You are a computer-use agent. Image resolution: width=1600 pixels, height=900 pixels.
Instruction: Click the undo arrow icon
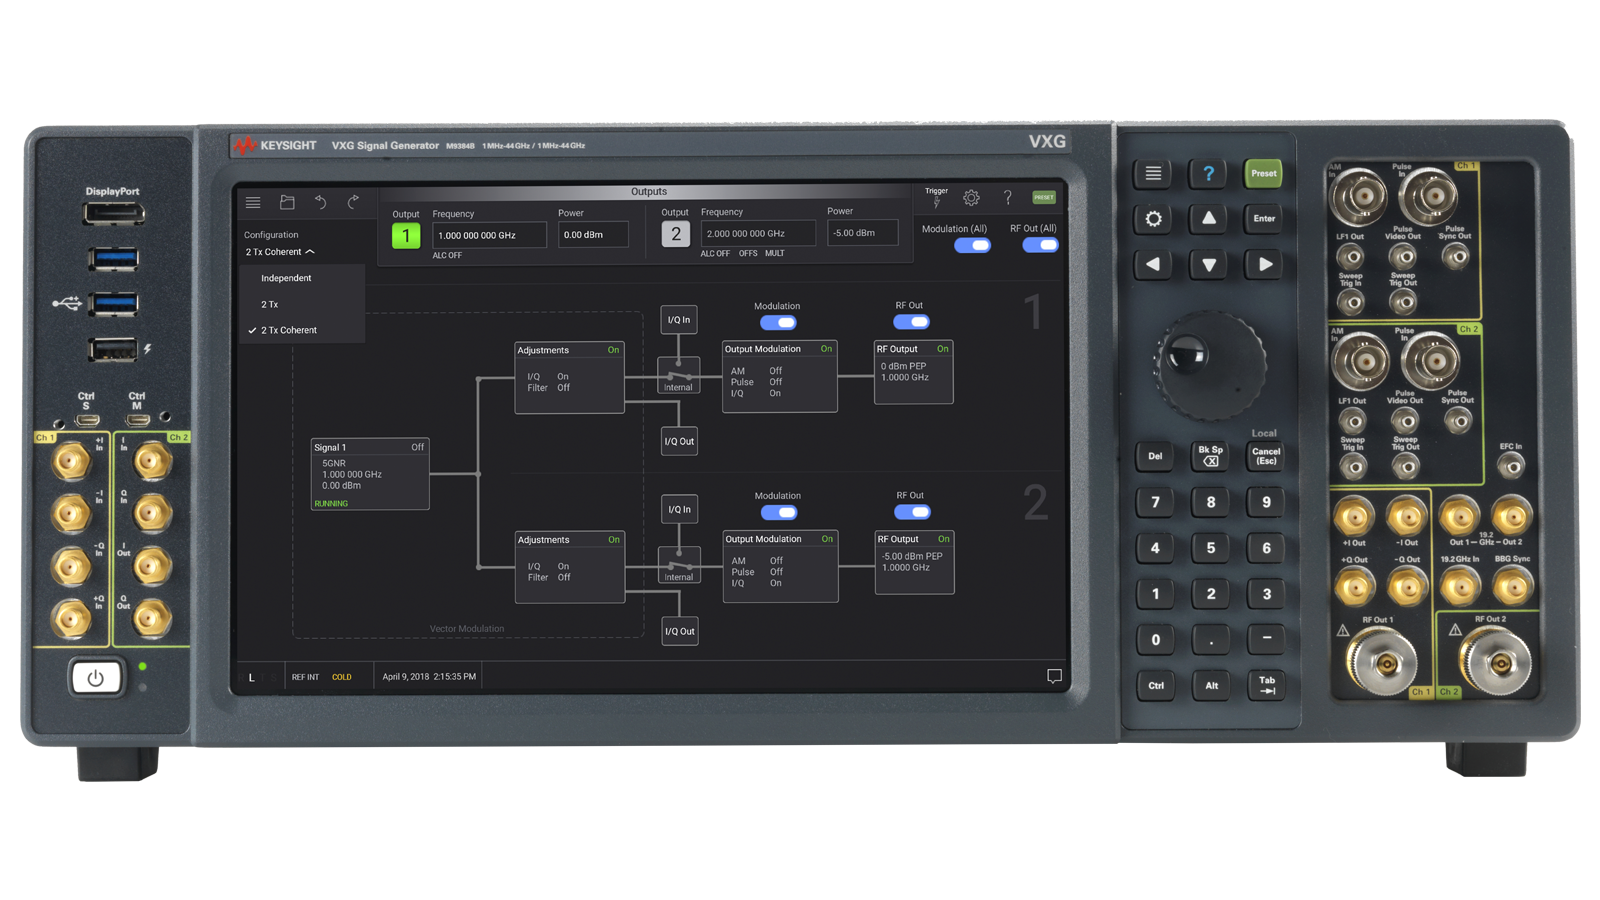tap(320, 203)
